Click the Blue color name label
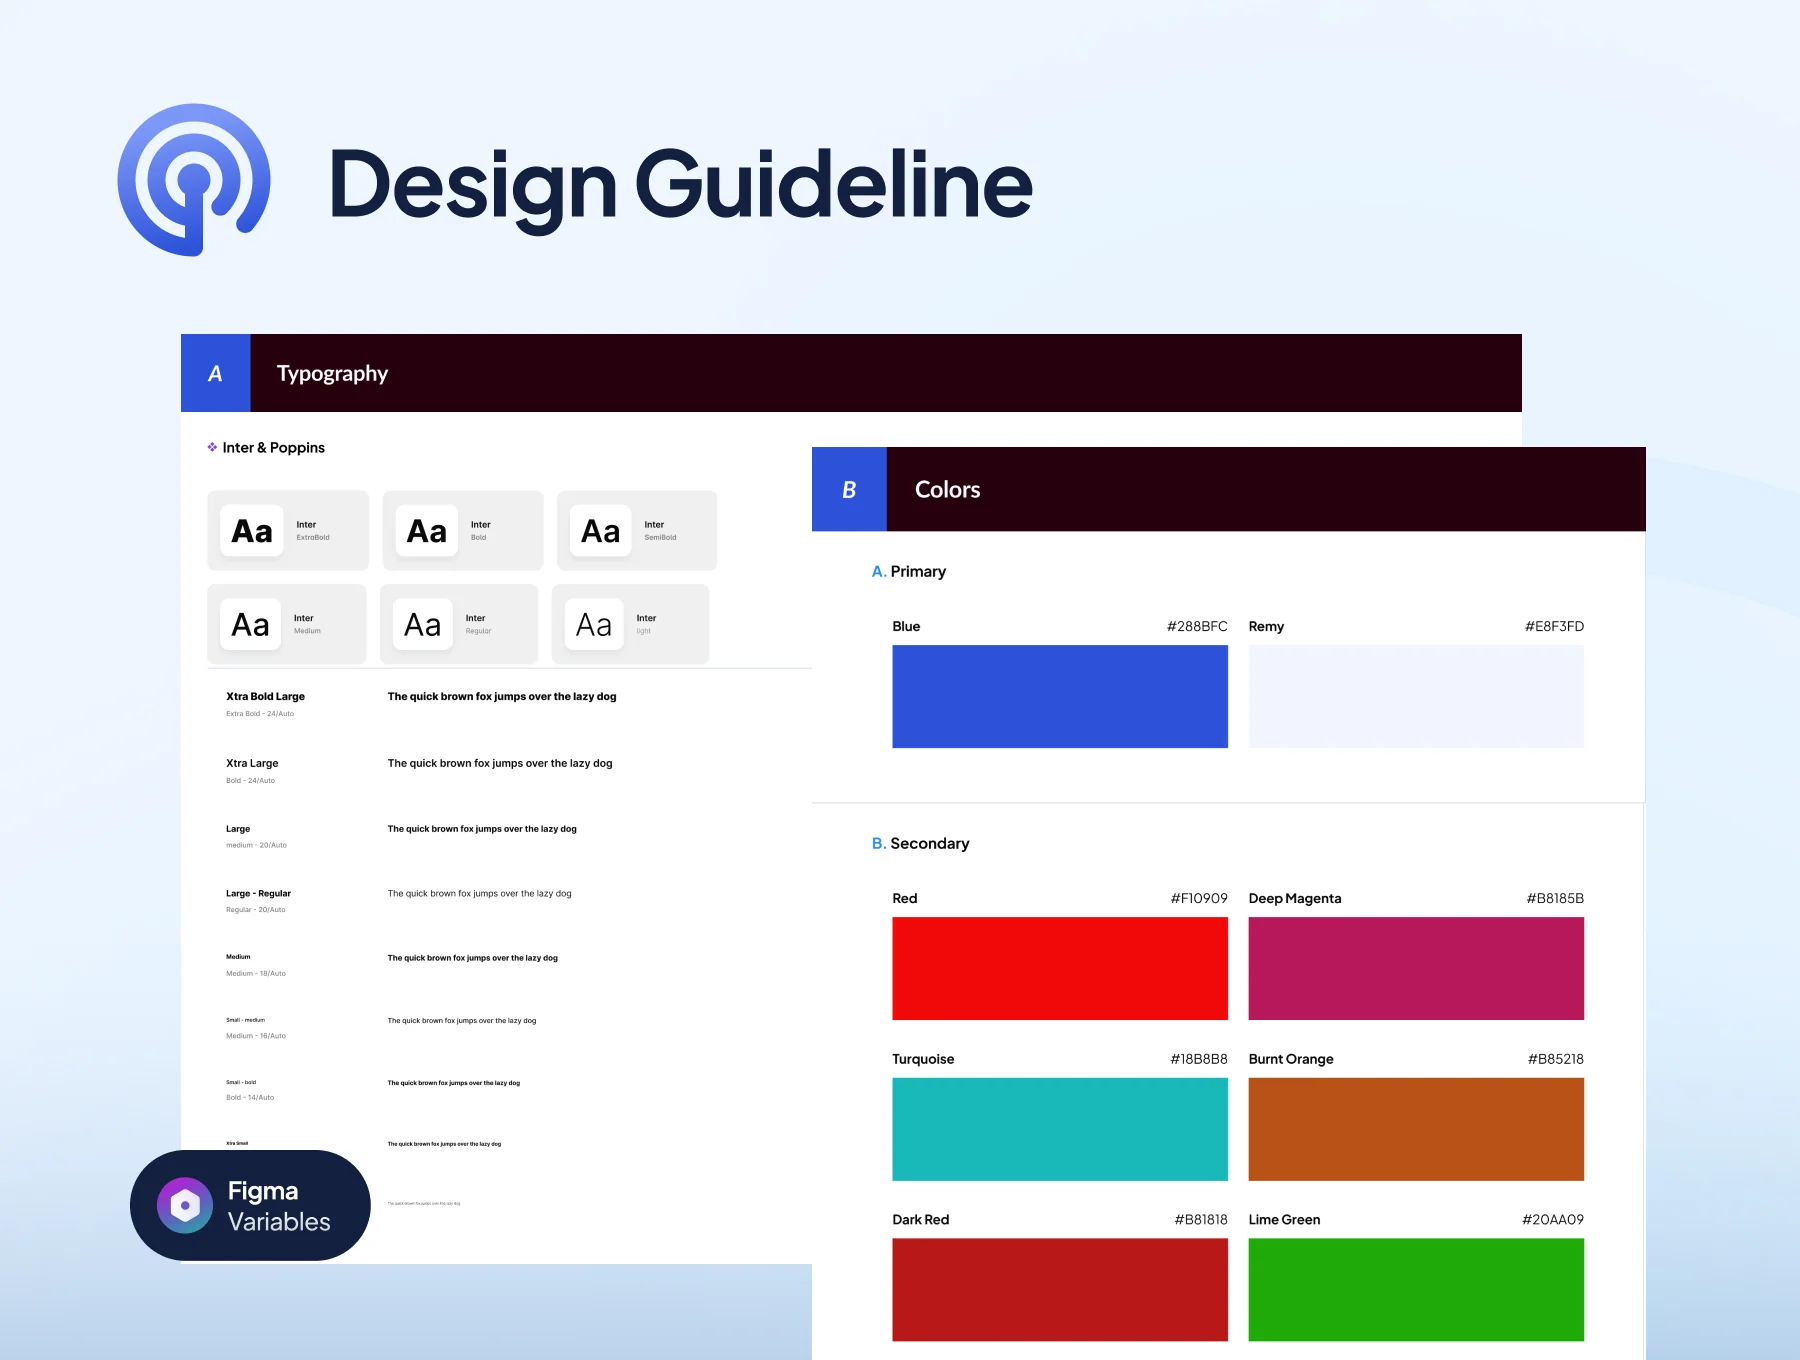This screenshot has height=1360, width=1800. 906,626
